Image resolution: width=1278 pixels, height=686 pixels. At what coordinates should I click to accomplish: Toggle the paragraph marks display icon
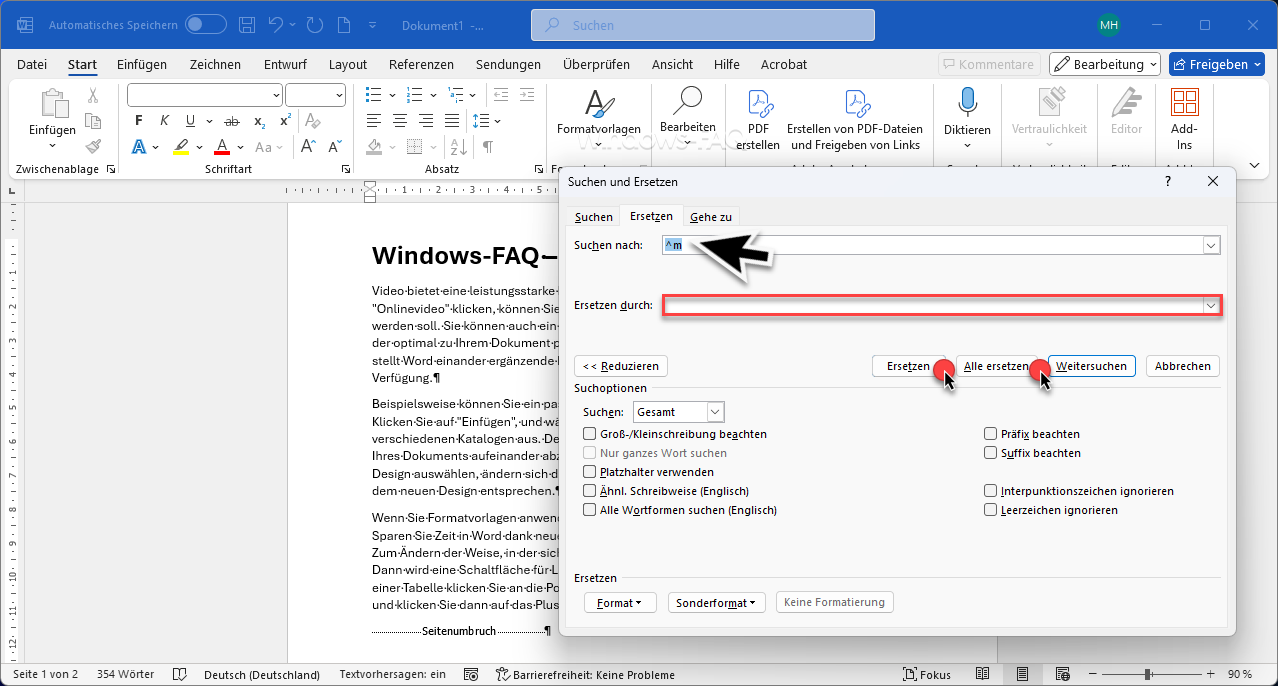click(x=487, y=147)
